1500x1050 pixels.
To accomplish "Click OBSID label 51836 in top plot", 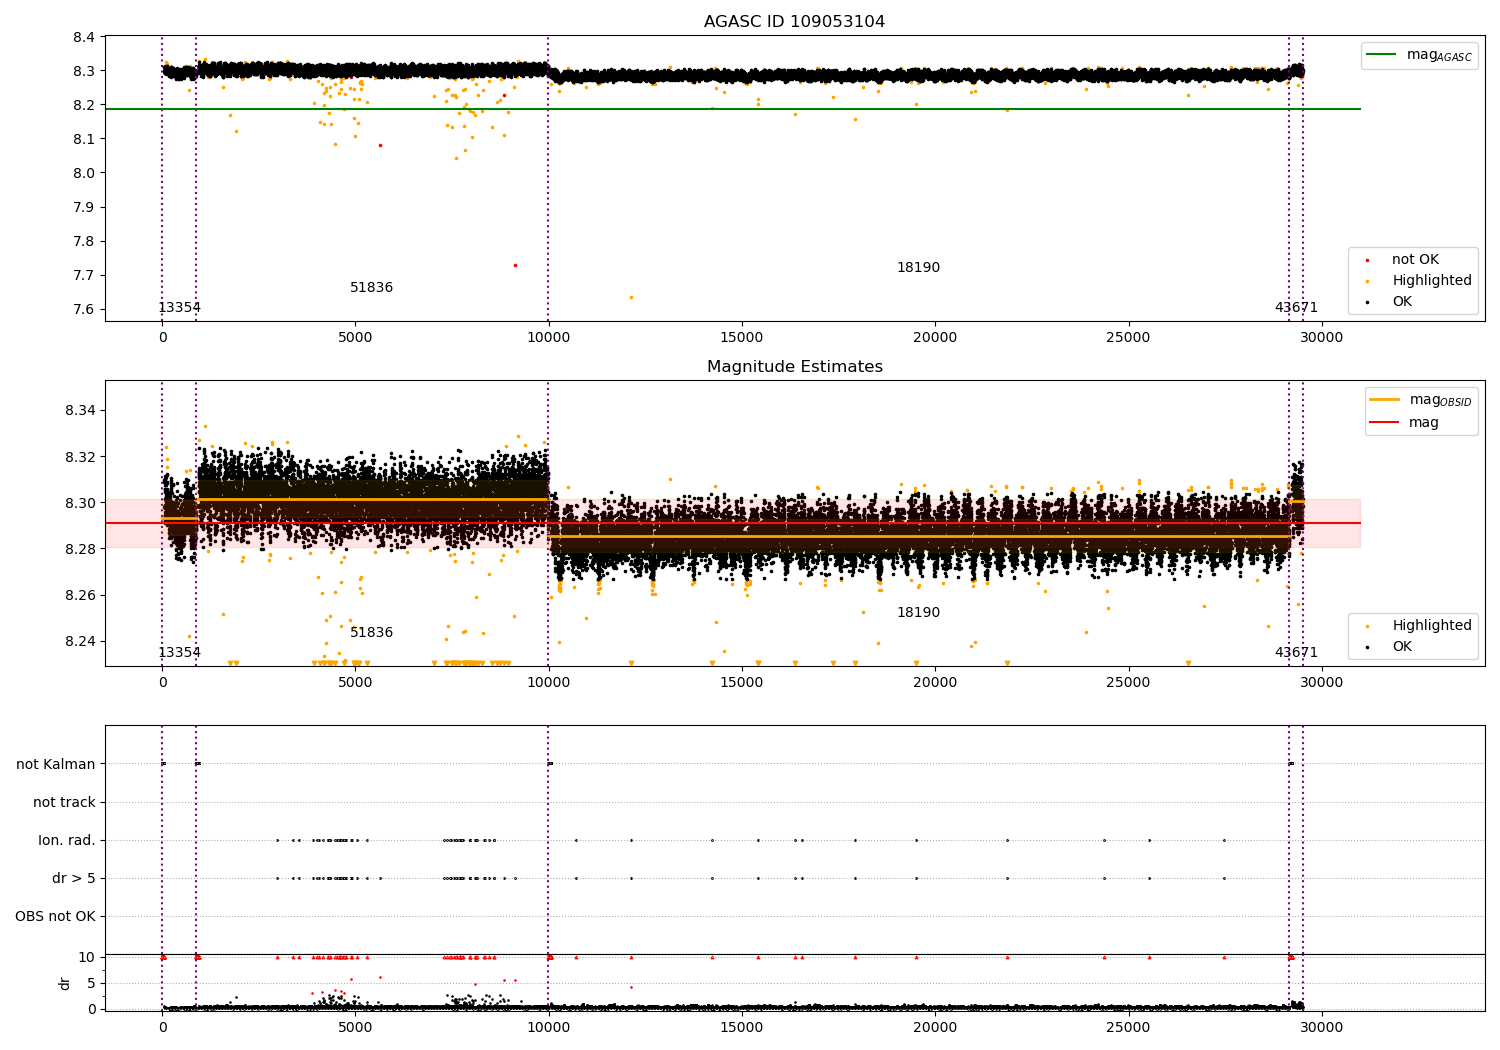I will click(x=371, y=288).
